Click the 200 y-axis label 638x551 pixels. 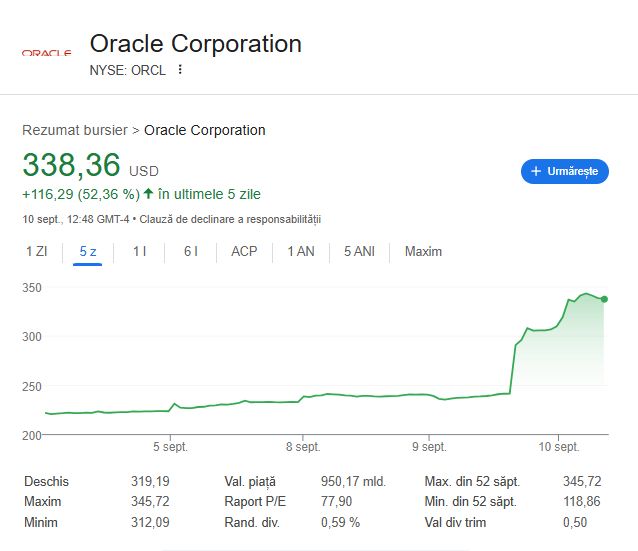click(32, 435)
